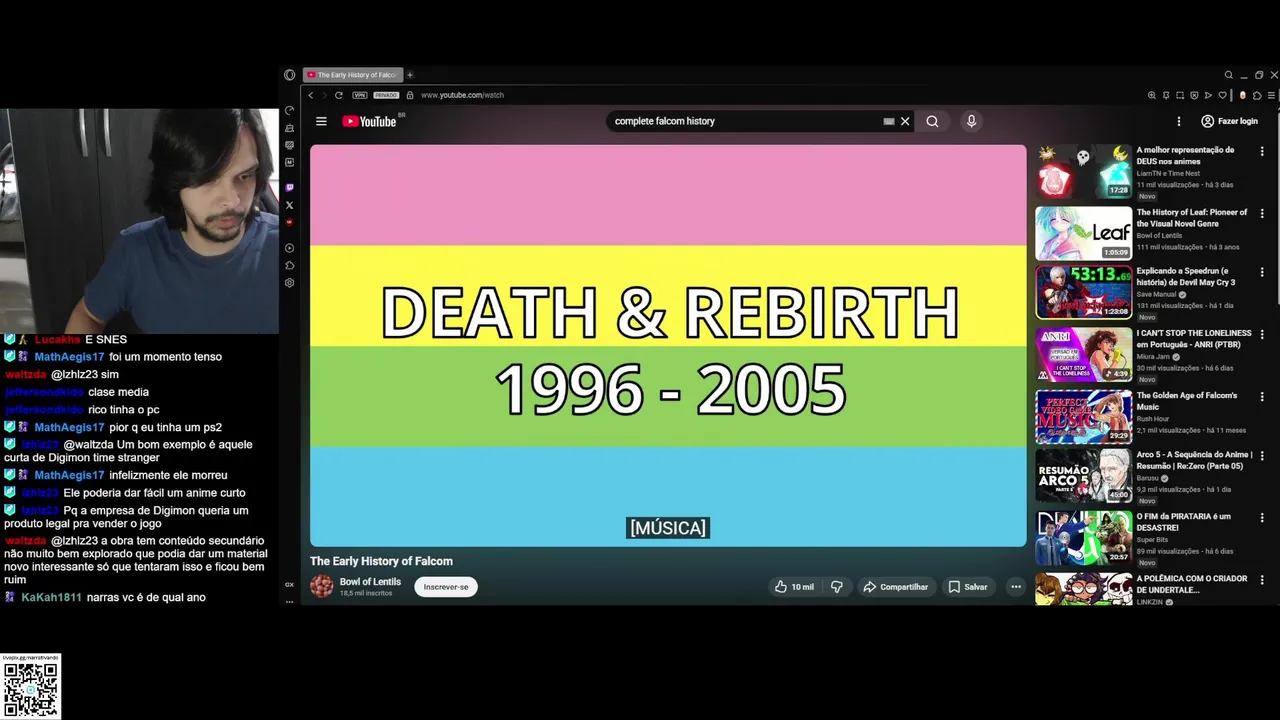Open the Opera menu logo button
The image size is (1280, 720).
tap(289, 75)
